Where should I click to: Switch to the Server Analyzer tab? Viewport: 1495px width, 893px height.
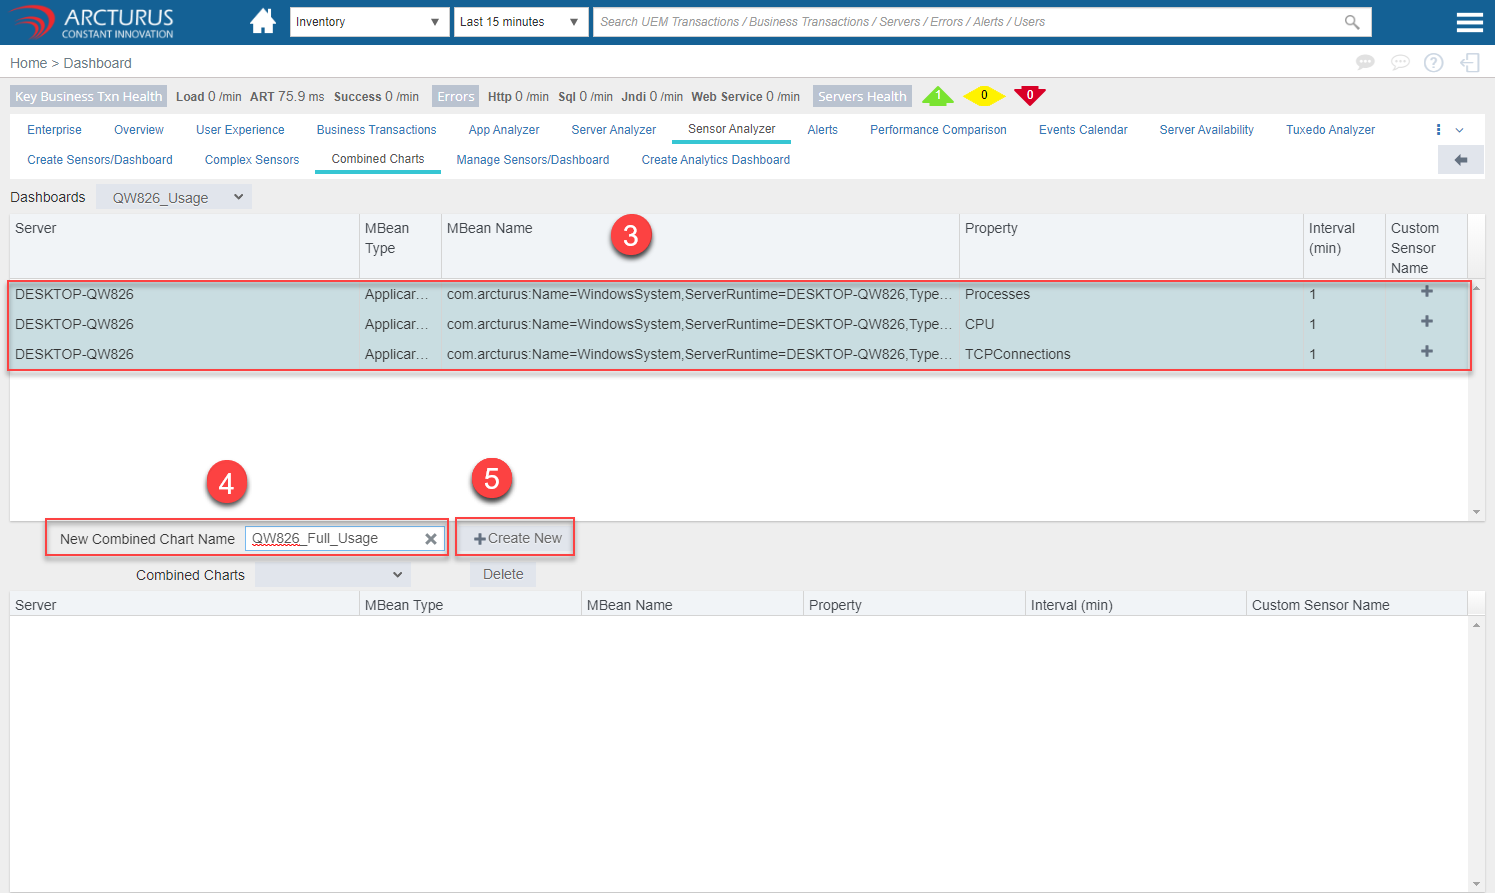(613, 130)
